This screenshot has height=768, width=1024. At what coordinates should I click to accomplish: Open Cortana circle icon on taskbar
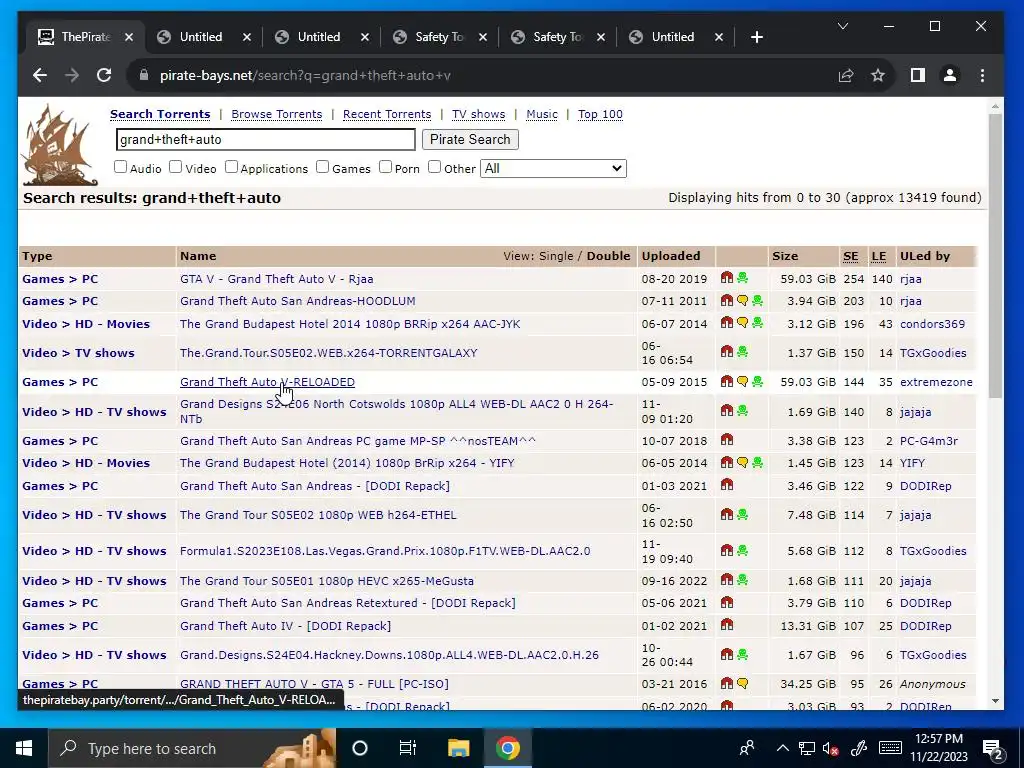pyautogui.click(x=360, y=748)
